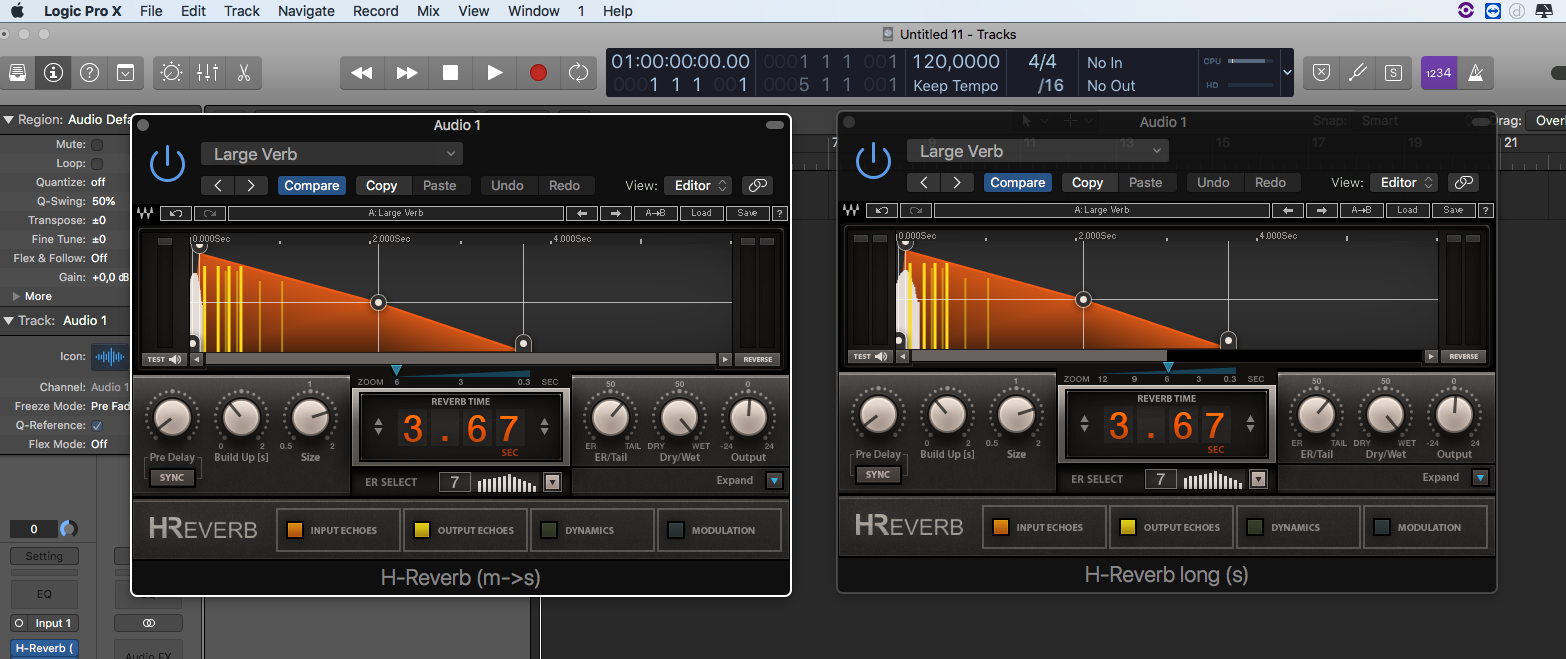
Task: Open Expand arrow in right plugin
Action: click(1479, 477)
